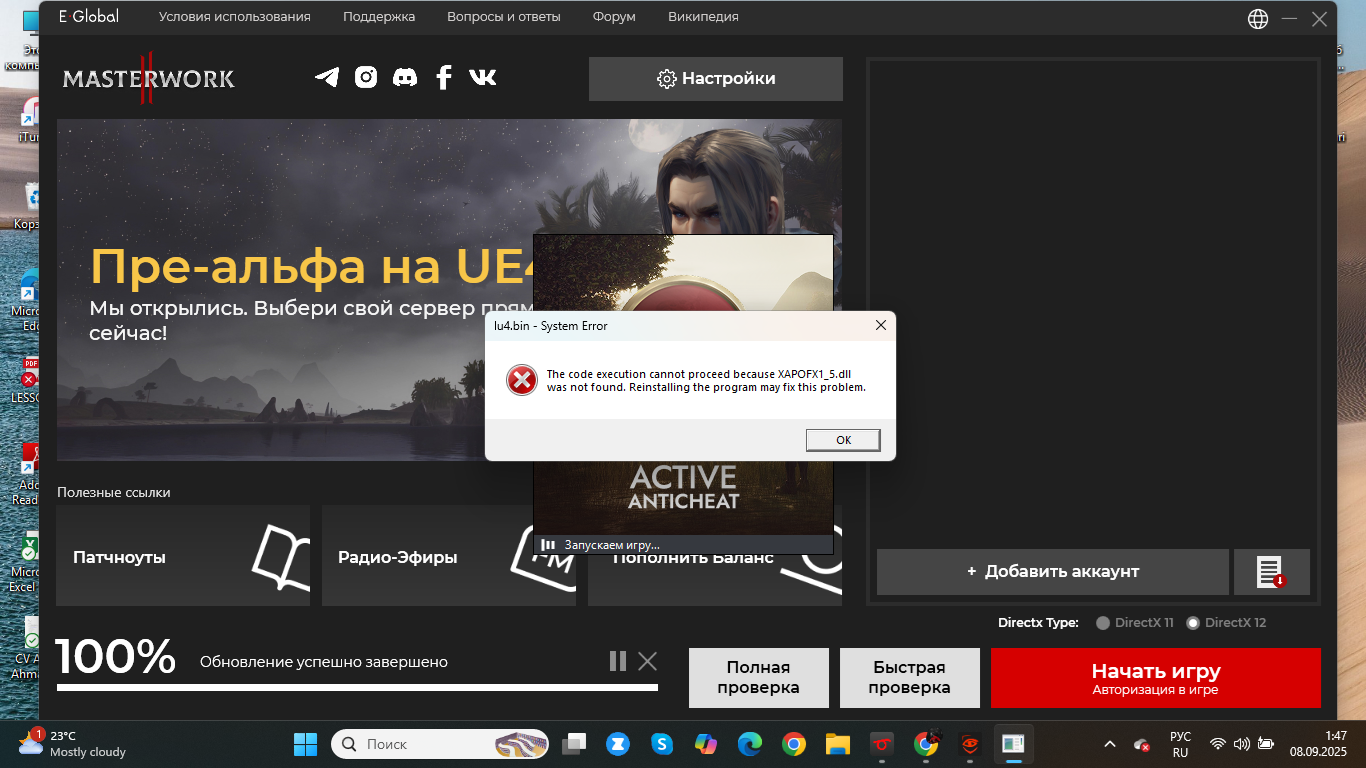Image resolution: width=1366 pixels, height=768 pixels.
Task: Expand the hidden tray icons chevron
Action: point(1110,744)
